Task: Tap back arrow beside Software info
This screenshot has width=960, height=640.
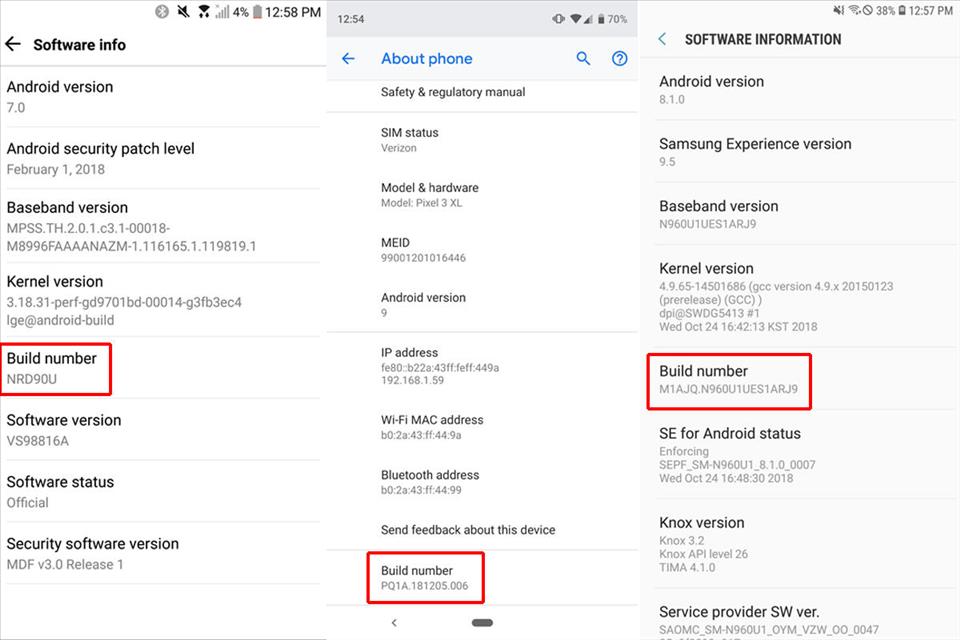Action: tap(13, 44)
